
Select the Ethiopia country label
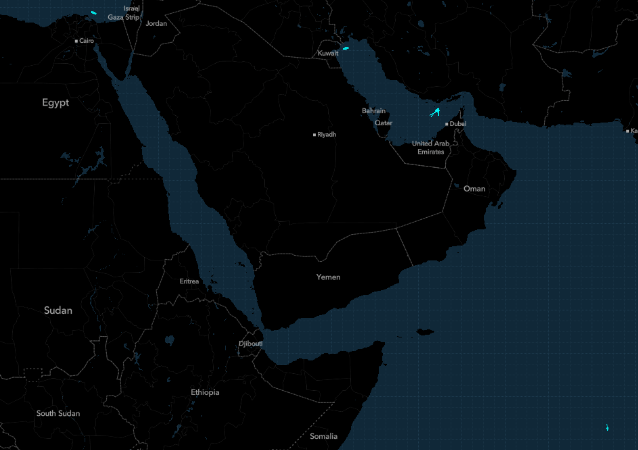pyautogui.click(x=205, y=392)
